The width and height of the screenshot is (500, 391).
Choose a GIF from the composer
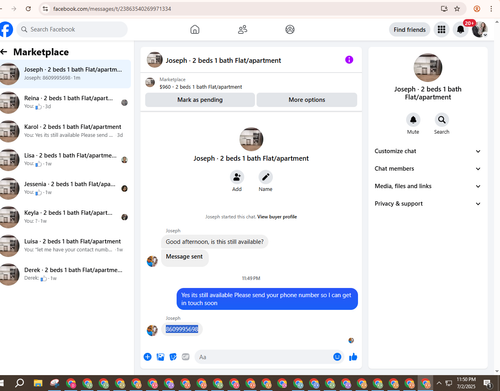[186, 357]
